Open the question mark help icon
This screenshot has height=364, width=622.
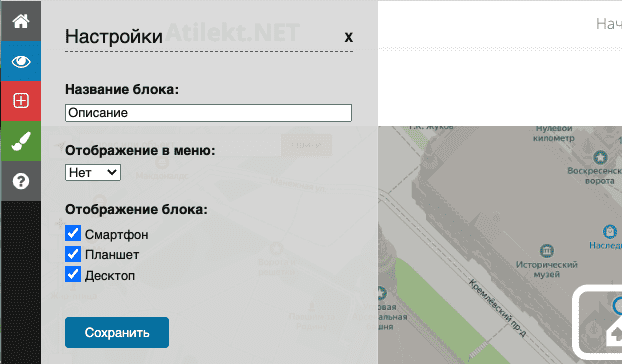coord(21,181)
